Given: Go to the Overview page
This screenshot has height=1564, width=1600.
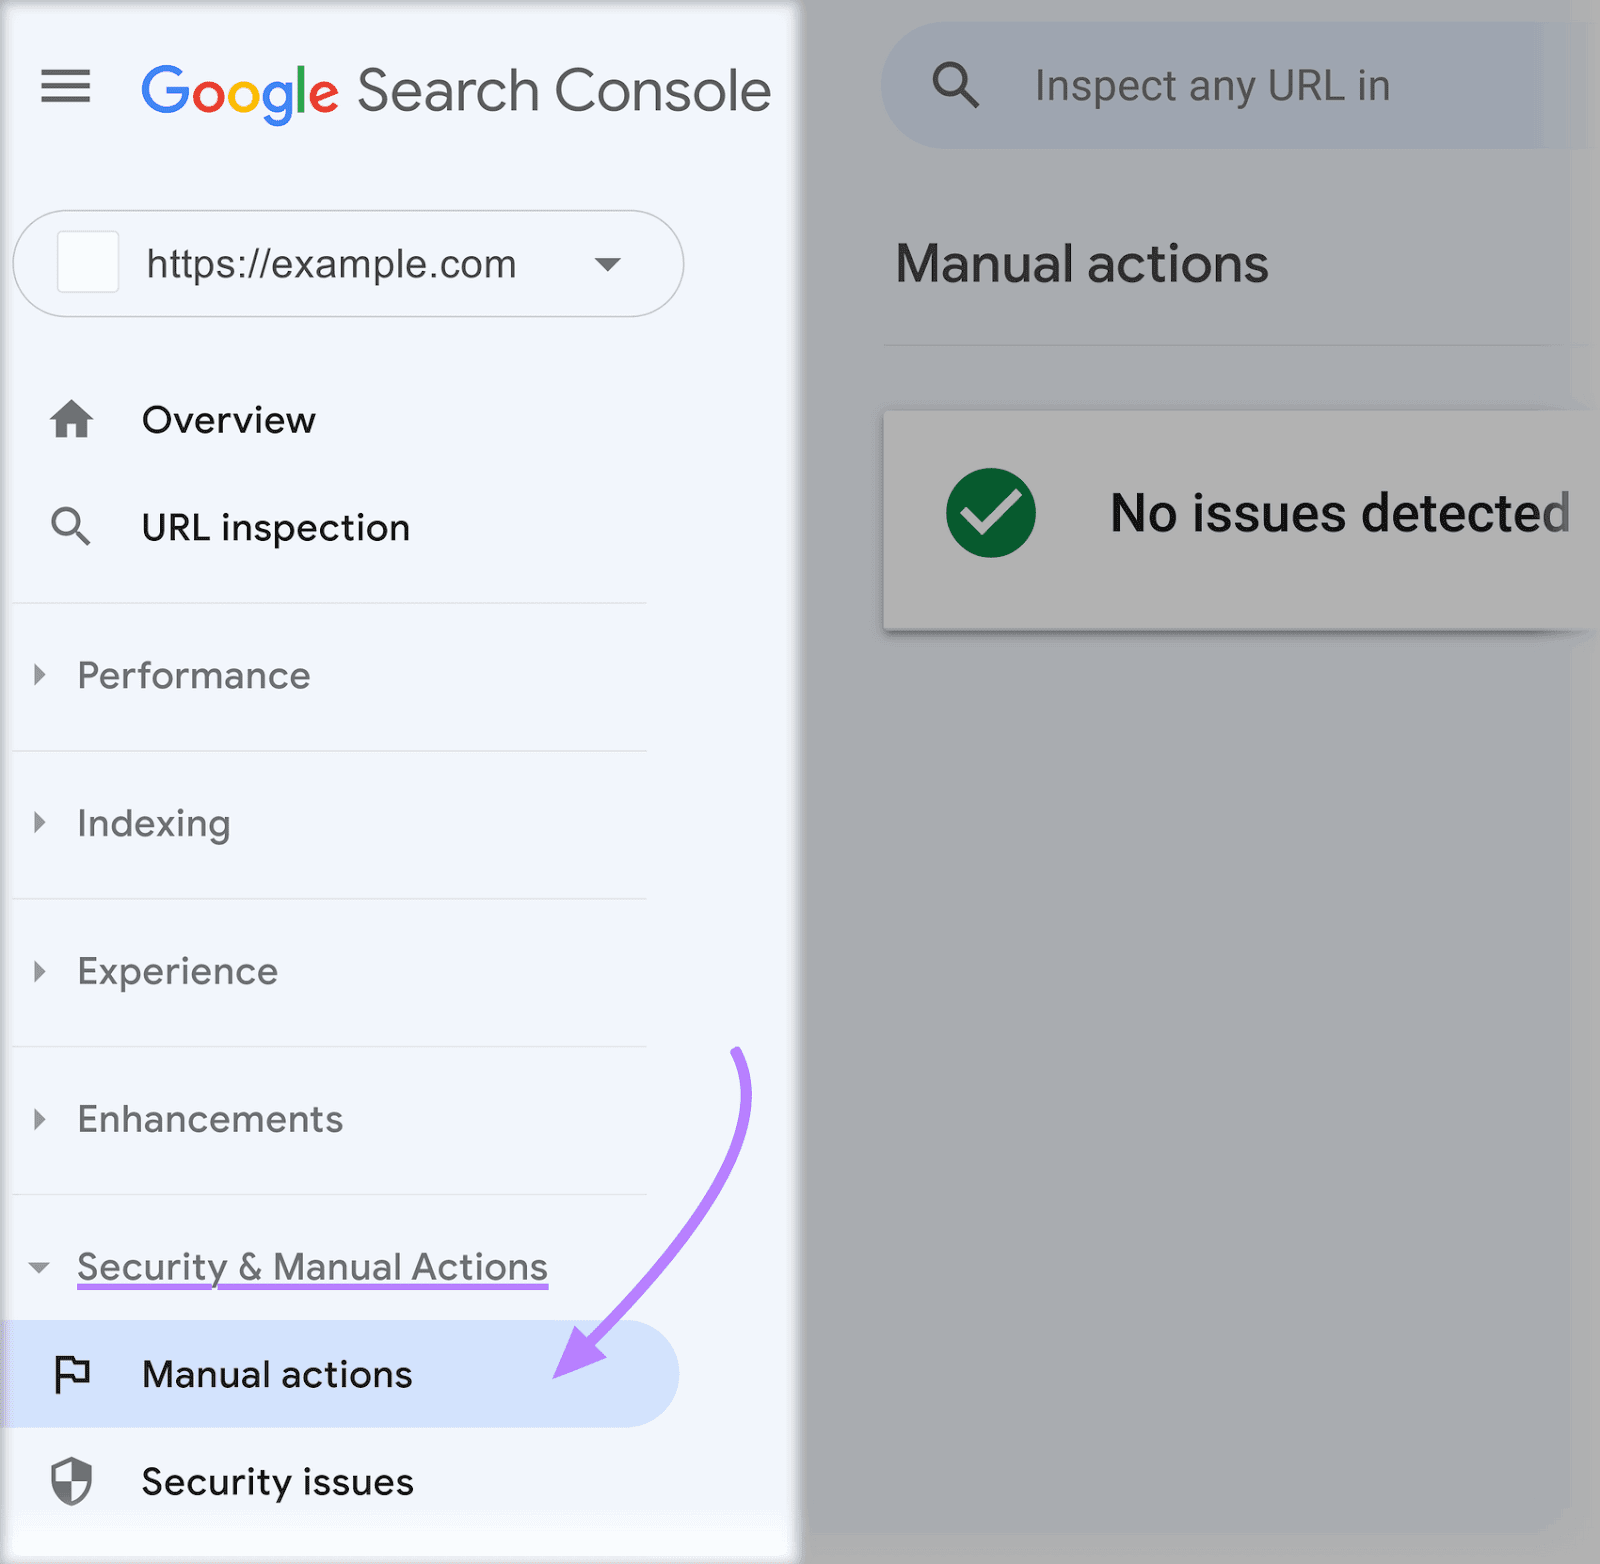Looking at the screenshot, I should (x=228, y=420).
